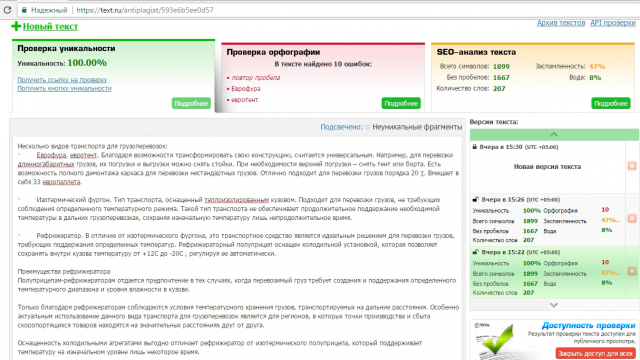Click the 'повтор пробела' spelling error
Viewport: 640px width, 360px height.
[x=256, y=78]
